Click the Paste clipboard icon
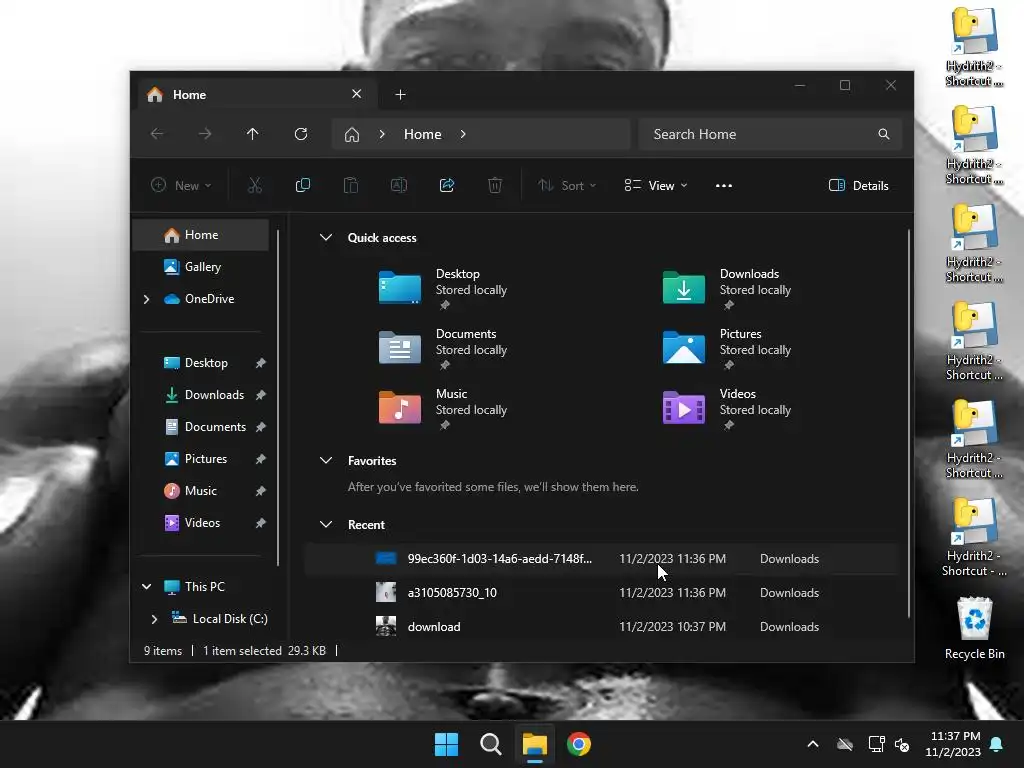The width and height of the screenshot is (1024, 768). [351, 185]
